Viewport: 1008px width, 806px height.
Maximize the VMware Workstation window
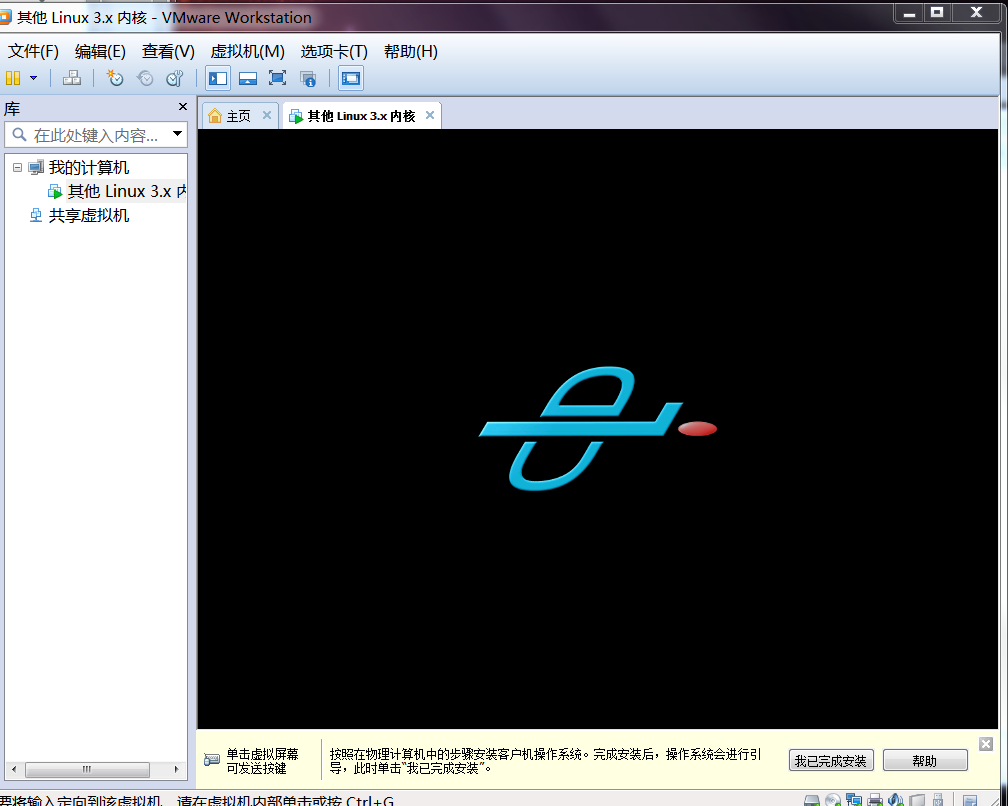(937, 12)
